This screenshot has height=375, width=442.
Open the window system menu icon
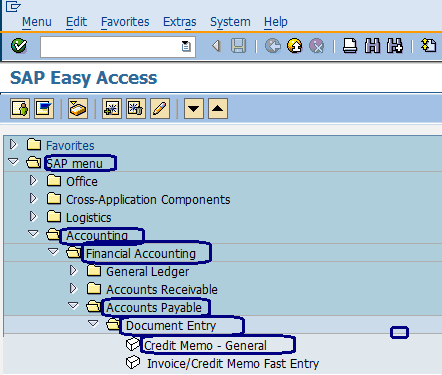coord(13,6)
